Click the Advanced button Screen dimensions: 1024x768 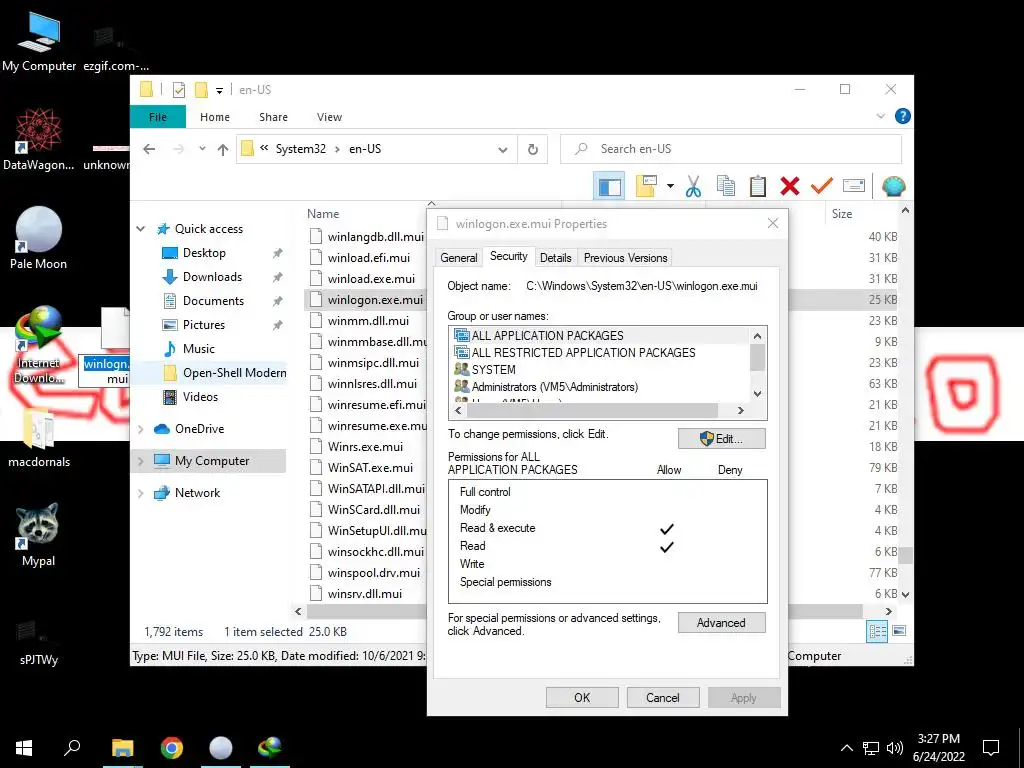722,623
